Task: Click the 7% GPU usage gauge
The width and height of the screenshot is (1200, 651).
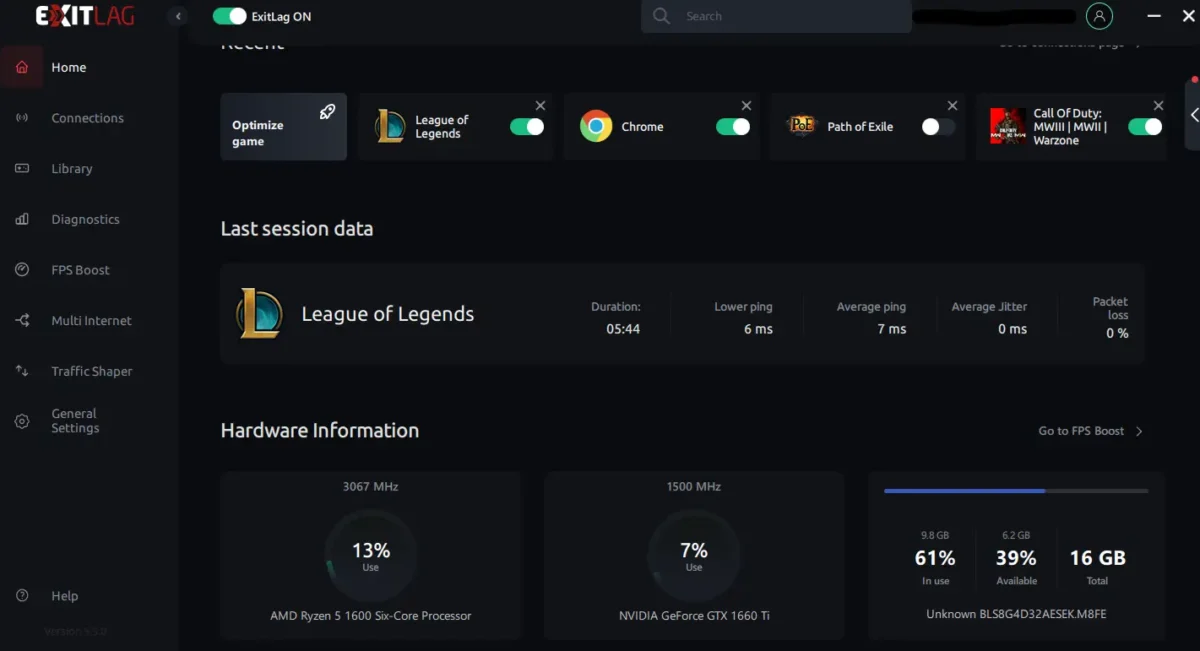Action: click(694, 556)
